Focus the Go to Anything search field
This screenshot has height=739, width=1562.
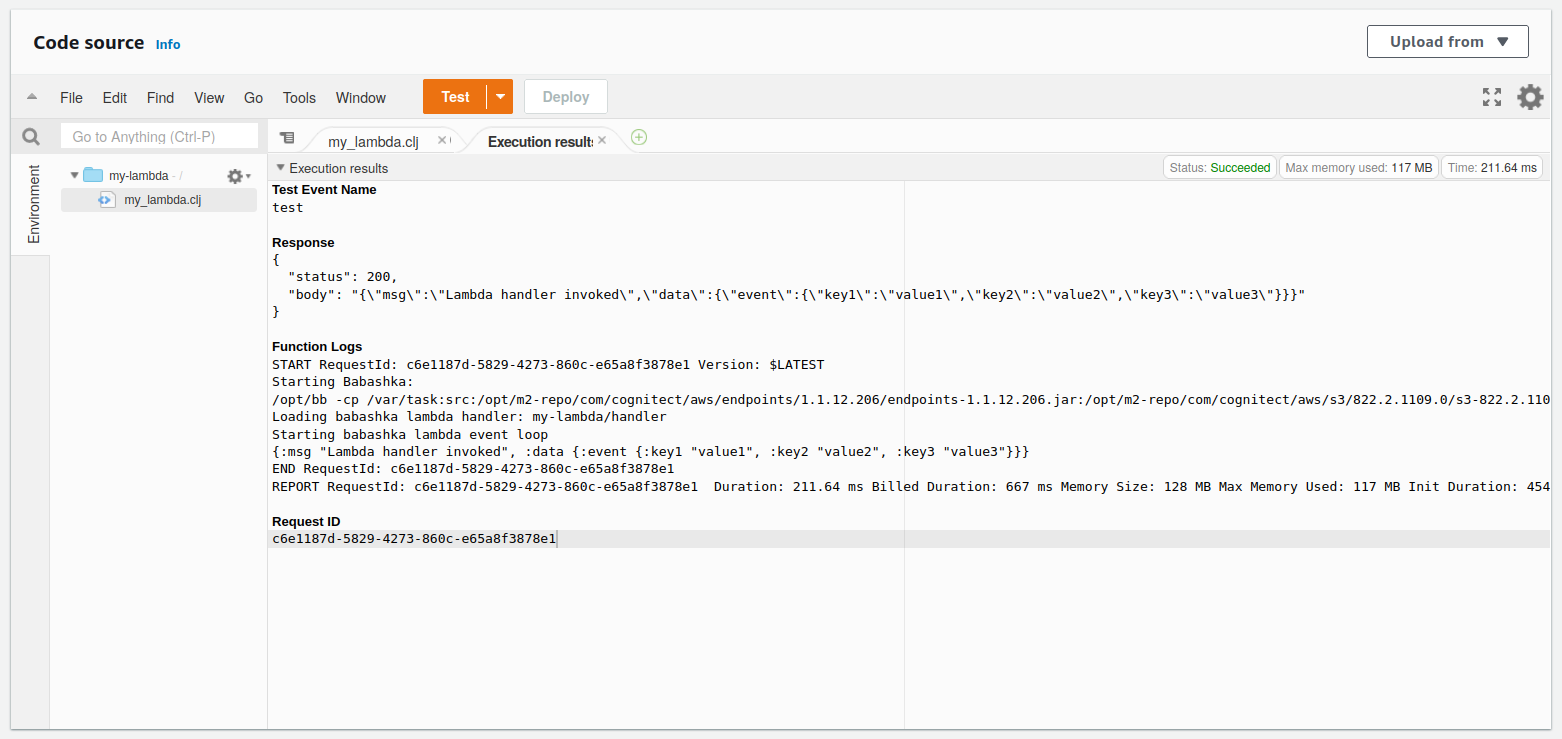(159, 137)
